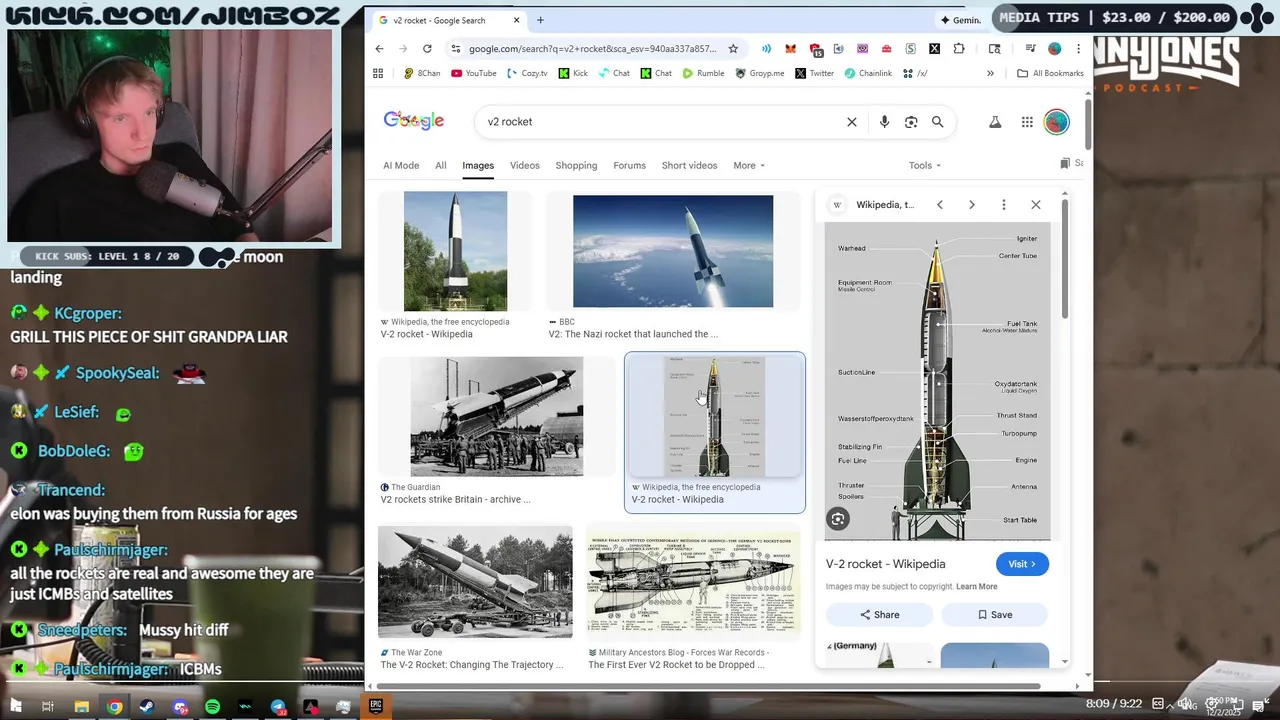Open Telegram from the taskbar
Image resolution: width=1280 pixels, height=720 pixels.
tap(278, 706)
